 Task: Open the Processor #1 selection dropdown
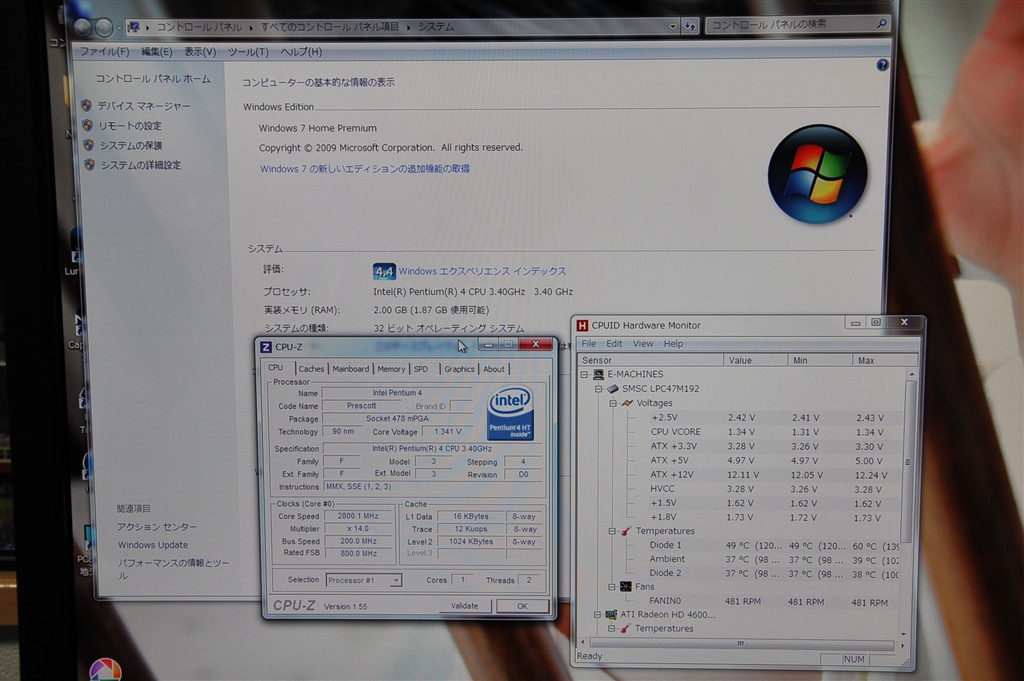tap(396, 580)
